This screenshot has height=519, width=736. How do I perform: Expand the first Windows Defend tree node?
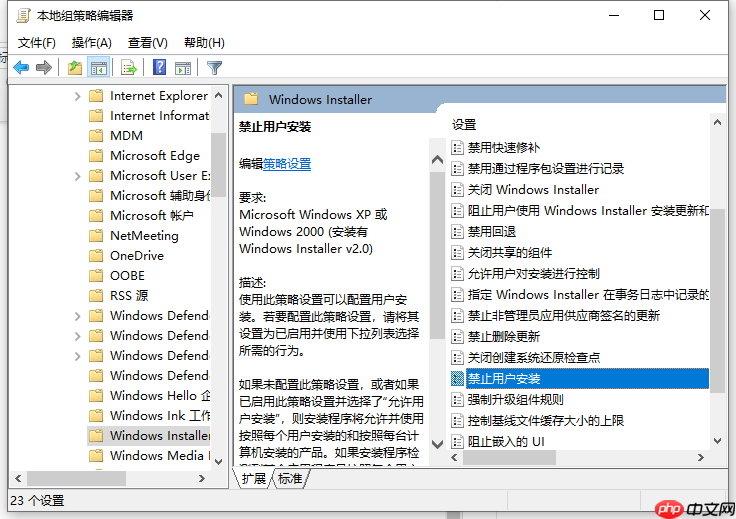tap(78, 316)
